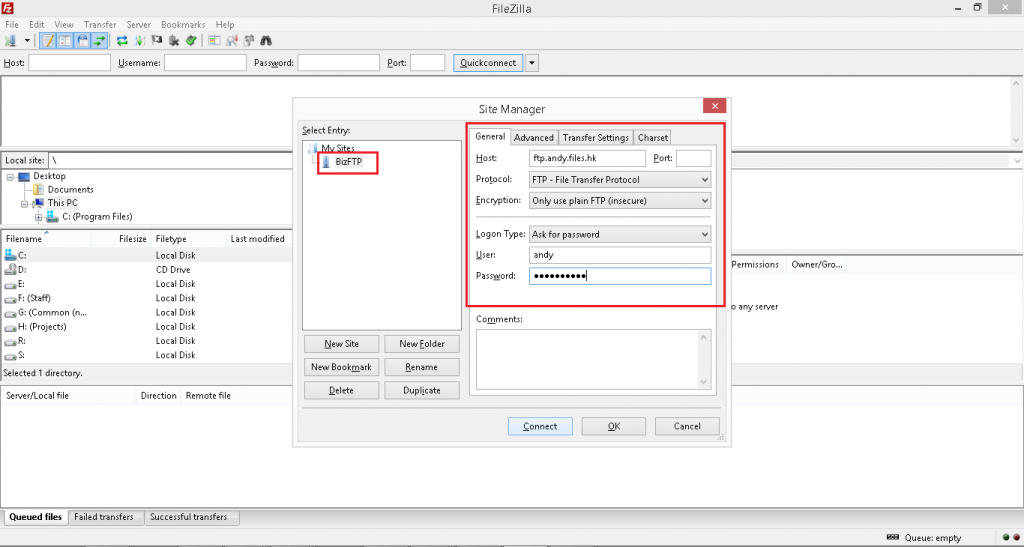Open the File menu
This screenshot has height=547, width=1024.
tap(12, 25)
